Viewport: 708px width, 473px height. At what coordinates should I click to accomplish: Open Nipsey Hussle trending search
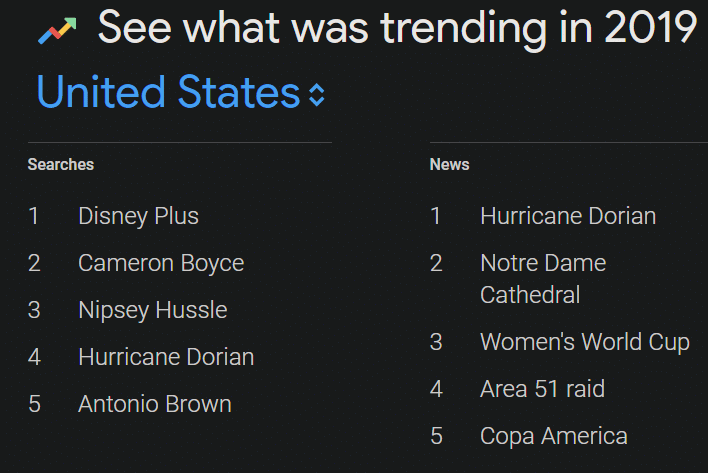click(153, 310)
